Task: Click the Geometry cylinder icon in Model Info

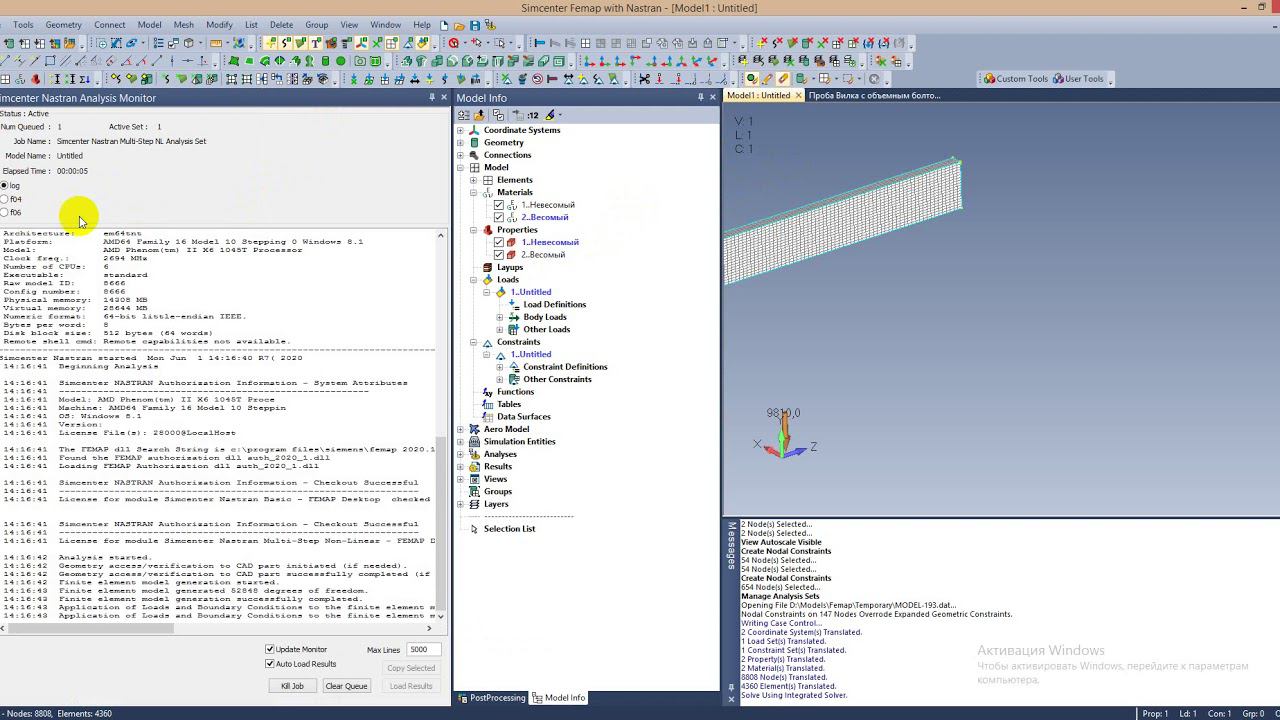Action: (x=474, y=143)
